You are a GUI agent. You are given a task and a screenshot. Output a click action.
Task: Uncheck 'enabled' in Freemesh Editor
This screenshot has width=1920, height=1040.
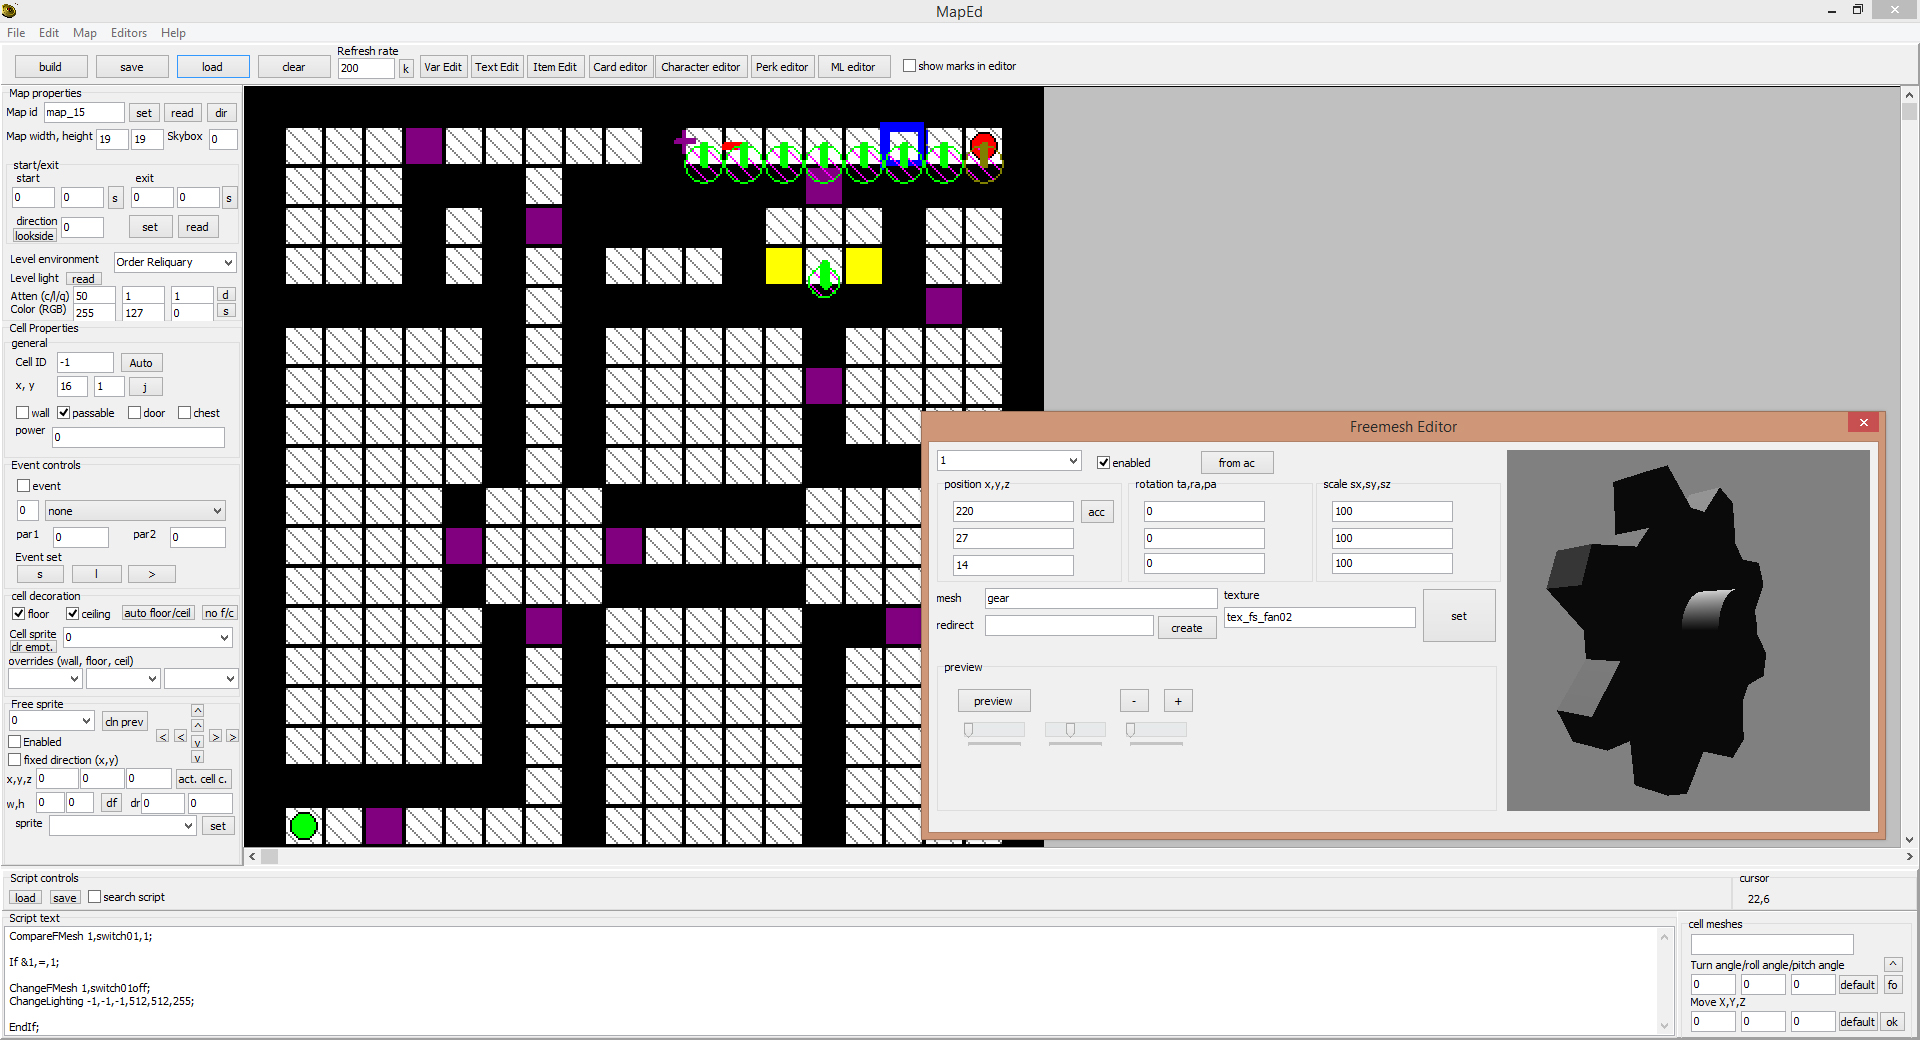coord(1104,463)
